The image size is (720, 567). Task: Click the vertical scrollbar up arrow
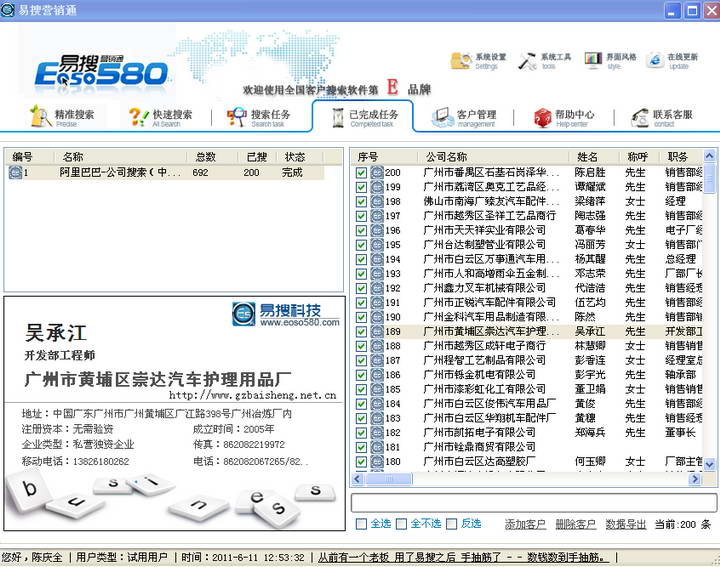click(x=709, y=156)
